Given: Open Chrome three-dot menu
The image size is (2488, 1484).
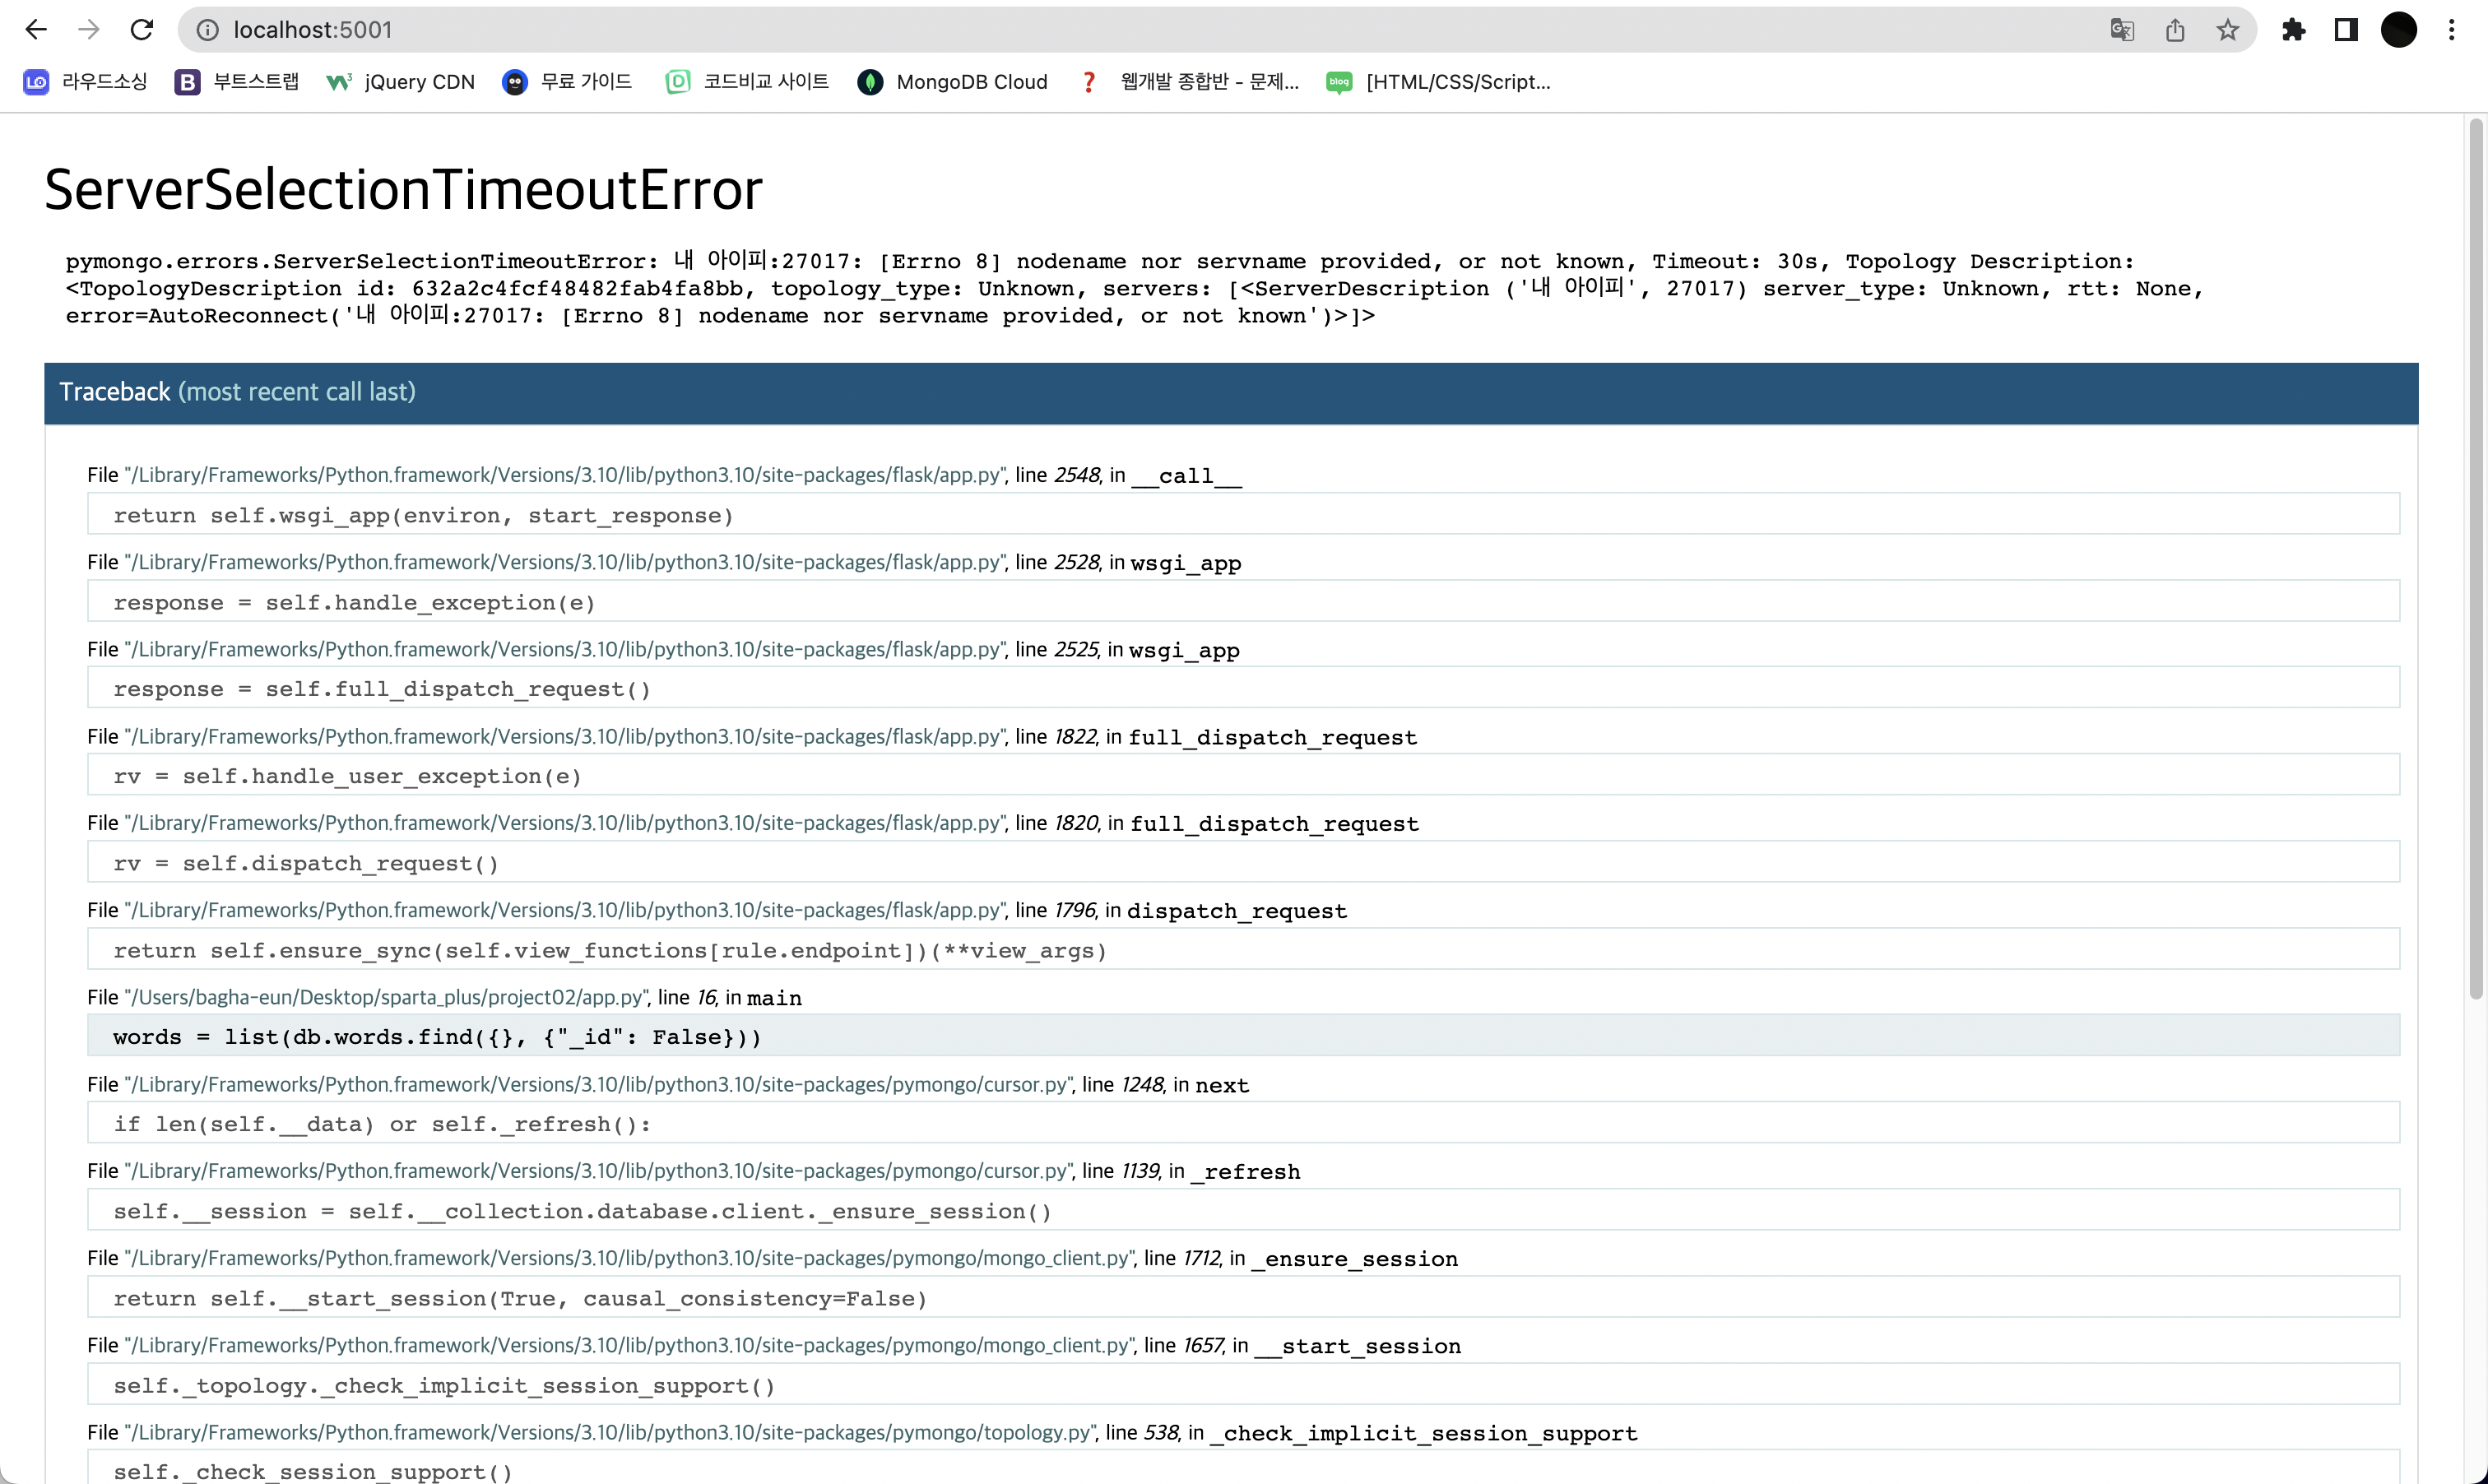Looking at the screenshot, I should pyautogui.click(x=2451, y=30).
